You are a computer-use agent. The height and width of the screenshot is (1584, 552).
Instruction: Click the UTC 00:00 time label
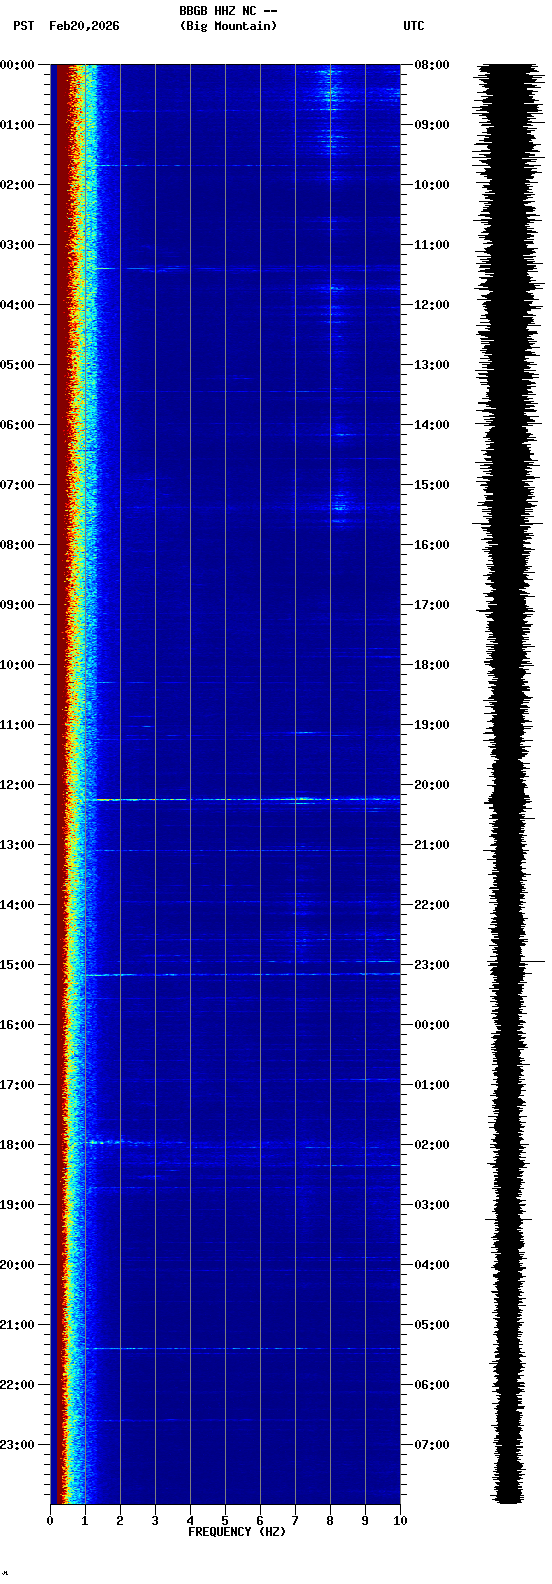[432, 1025]
